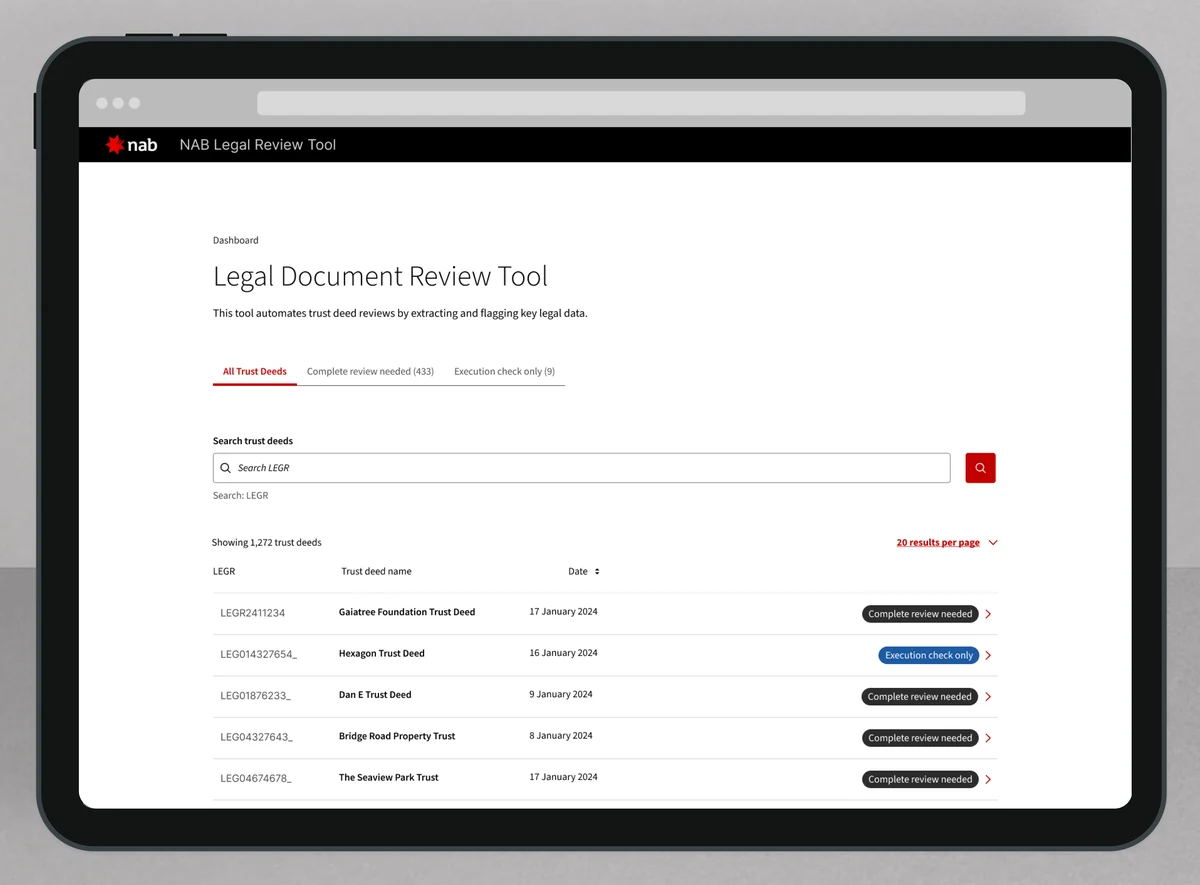Viewport: 1200px width, 885px height.
Task: Click Complete review needed badge for Gaiatree
Action: pos(920,614)
